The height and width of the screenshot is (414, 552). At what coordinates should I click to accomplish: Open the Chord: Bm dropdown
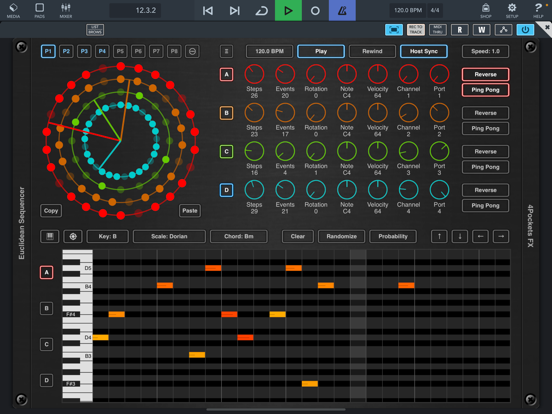click(239, 236)
